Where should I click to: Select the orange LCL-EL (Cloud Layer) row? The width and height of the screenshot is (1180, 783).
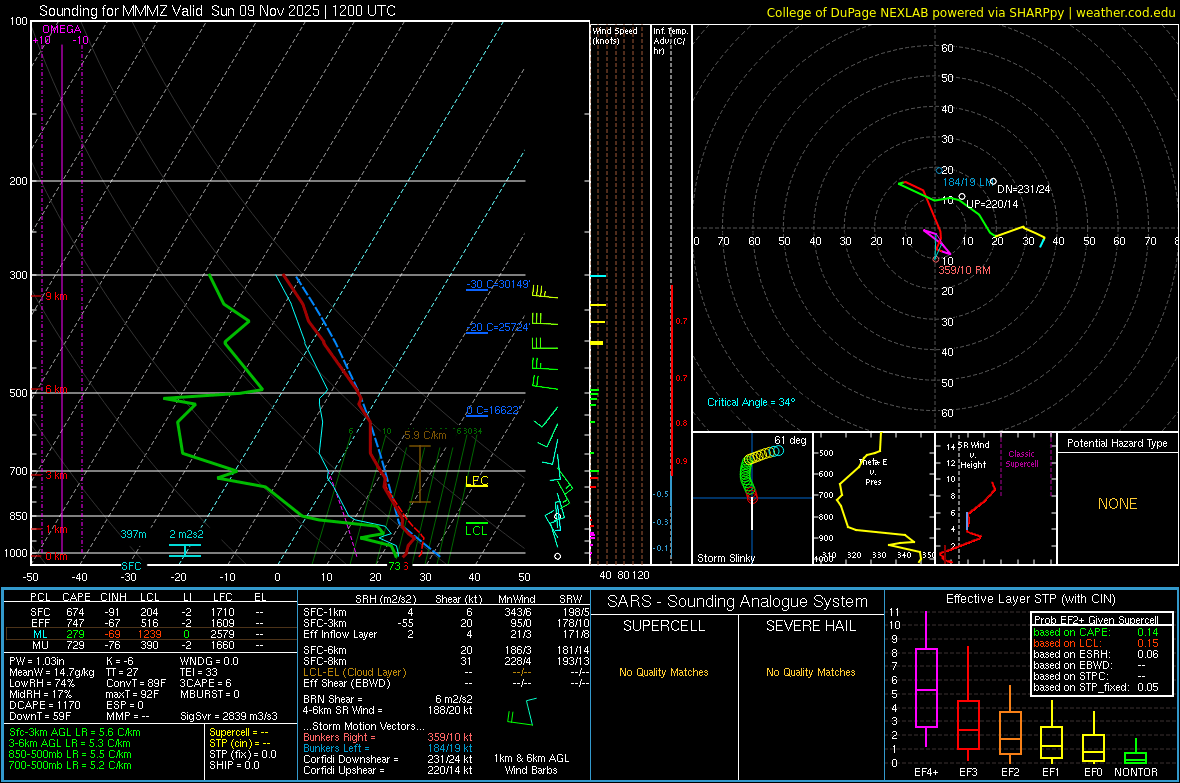click(446, 672)
